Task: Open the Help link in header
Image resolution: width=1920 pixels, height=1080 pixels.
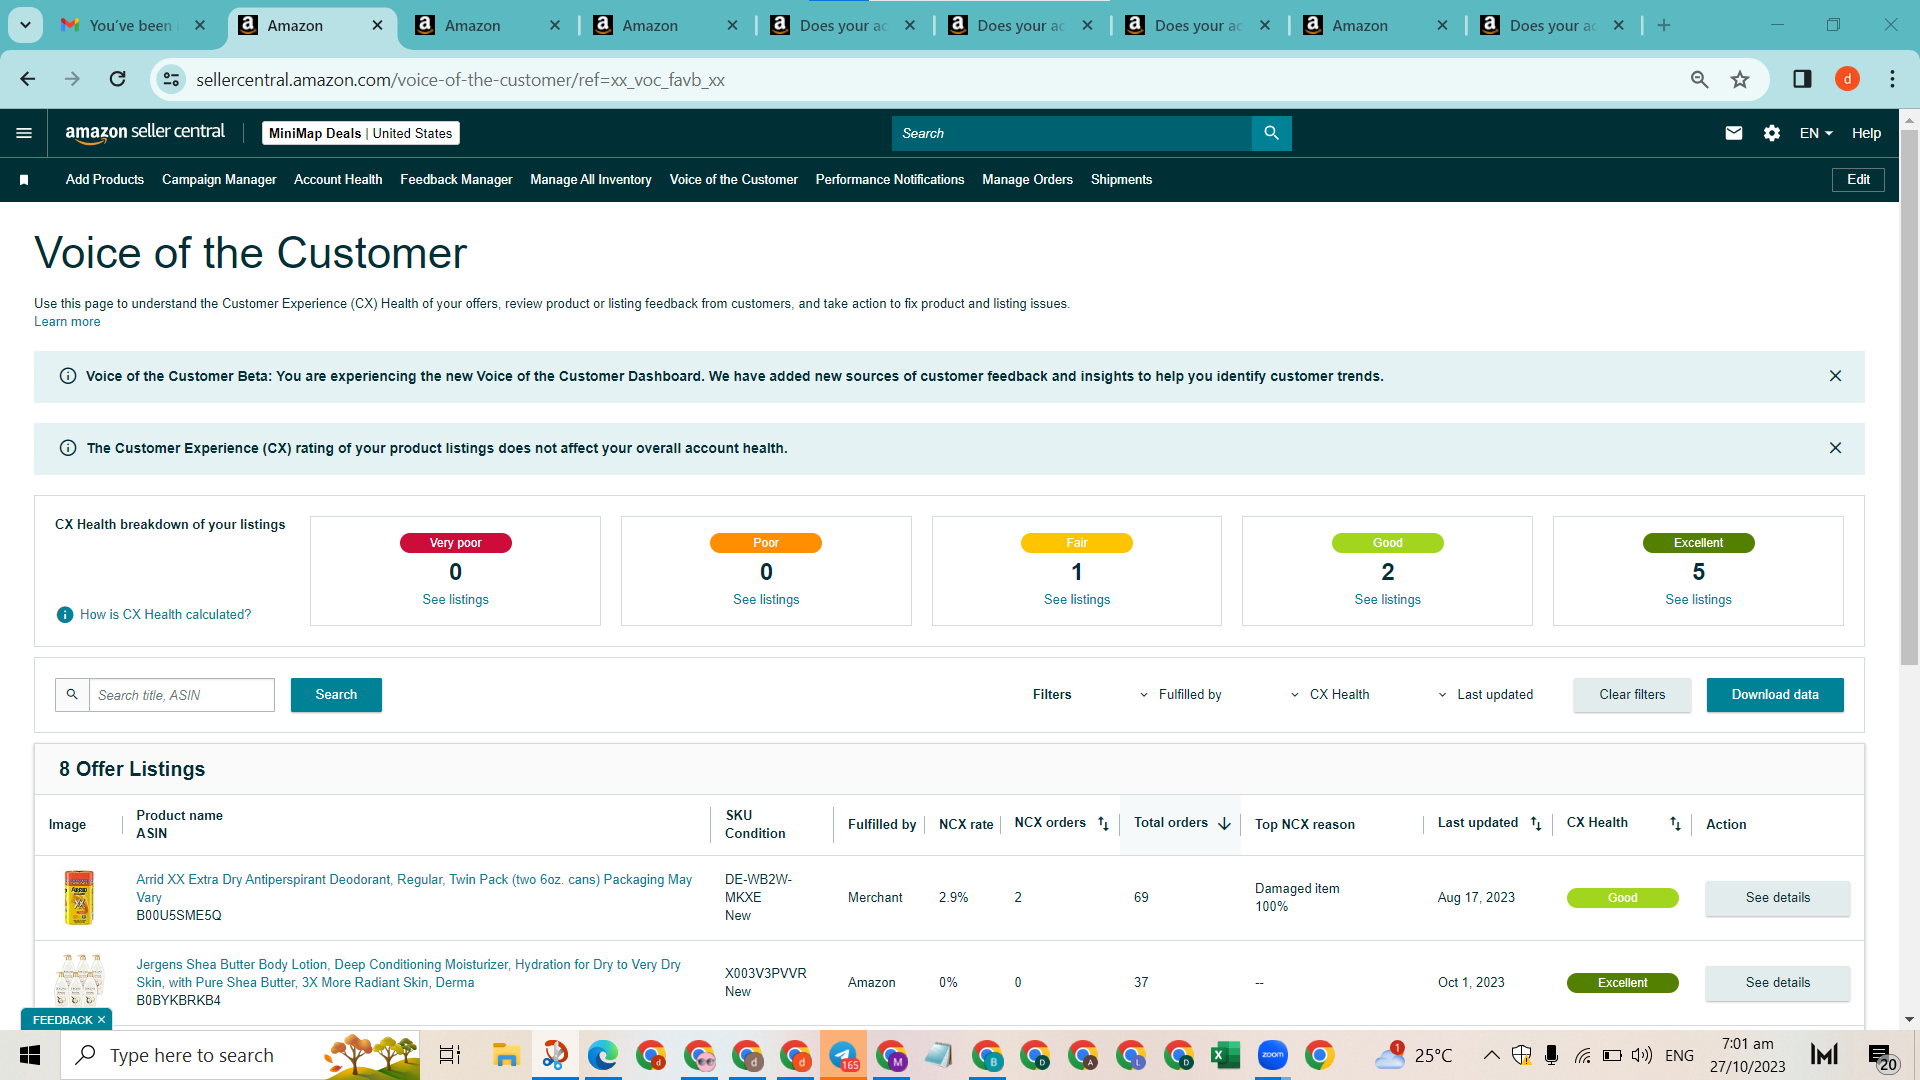Action: (1866, 133)
